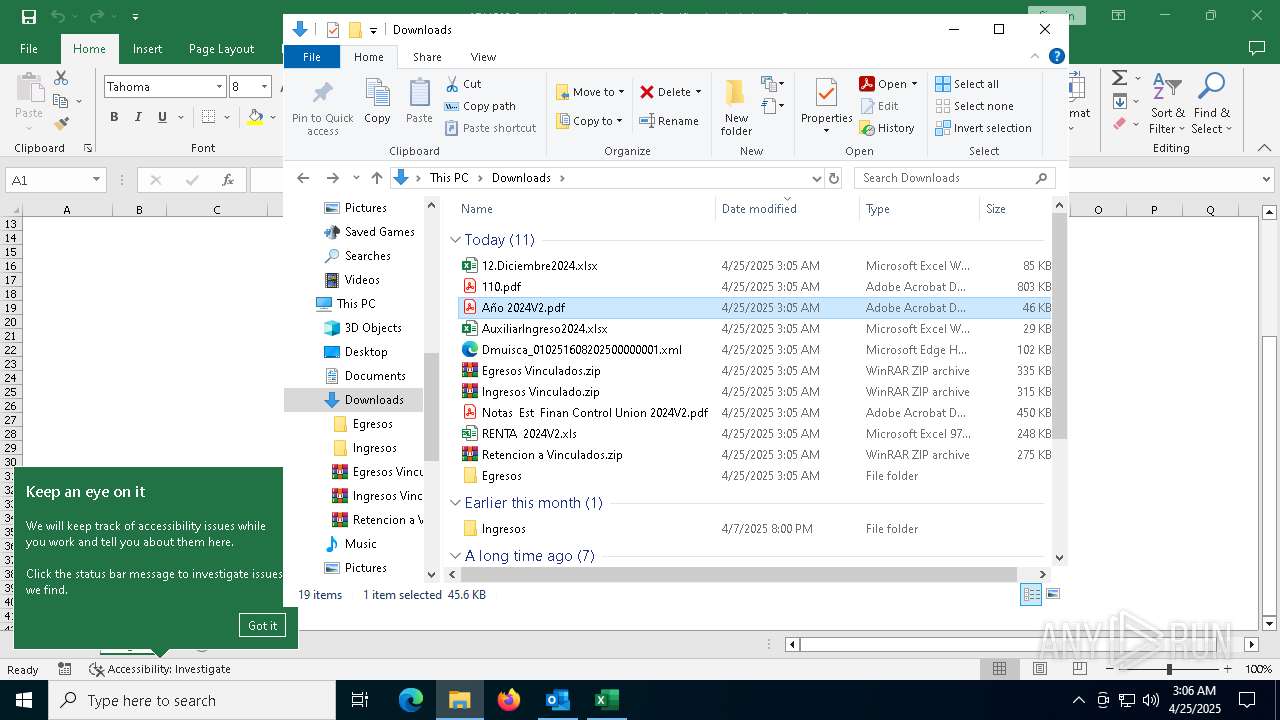Toggle Italic in Excel ribbon
The image size is (1280, 720).
(x=138, y=117)
